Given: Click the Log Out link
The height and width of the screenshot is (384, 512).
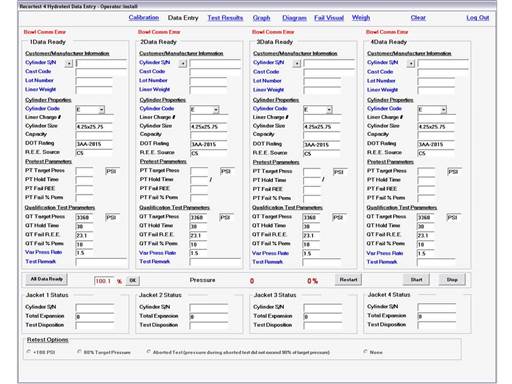Looking at the screenshot, I should pyautogui.click(x=478, y=18).
